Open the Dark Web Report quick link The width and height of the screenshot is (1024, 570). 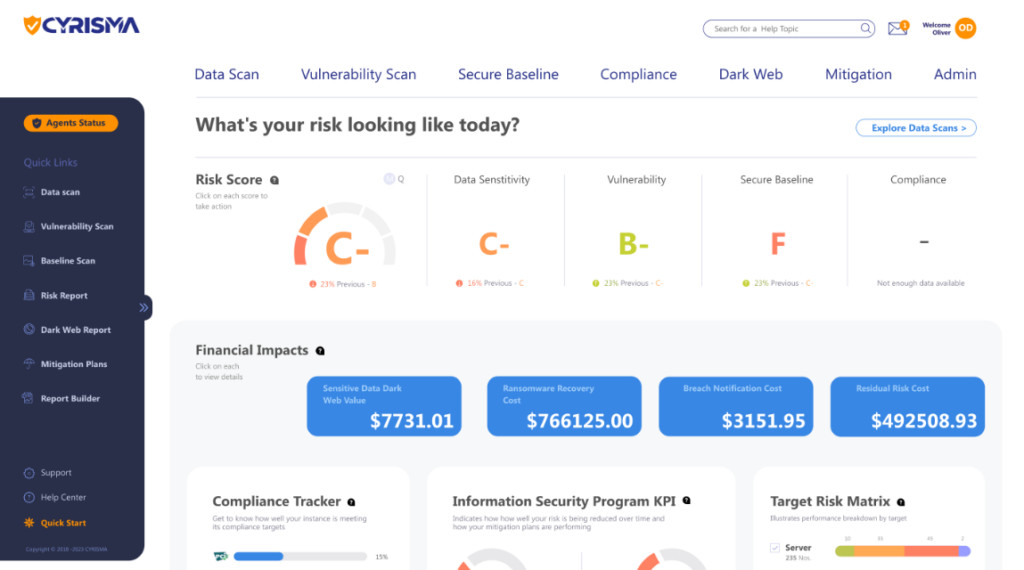point(75,330)
